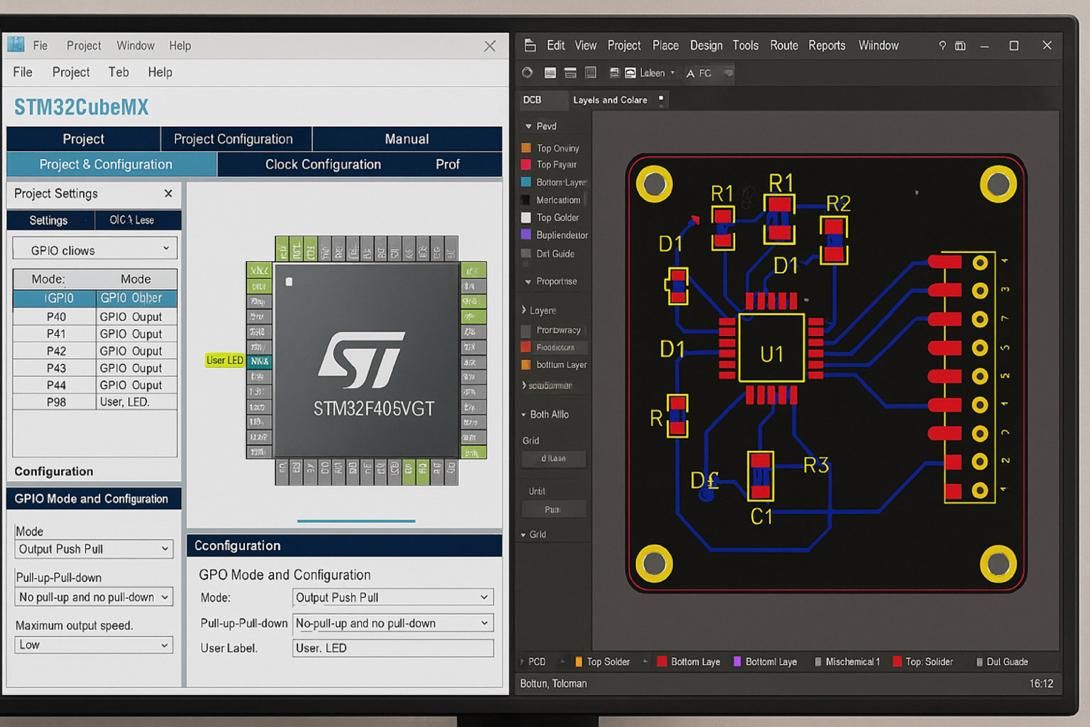Select the A FC text tool

coord(699,73)
